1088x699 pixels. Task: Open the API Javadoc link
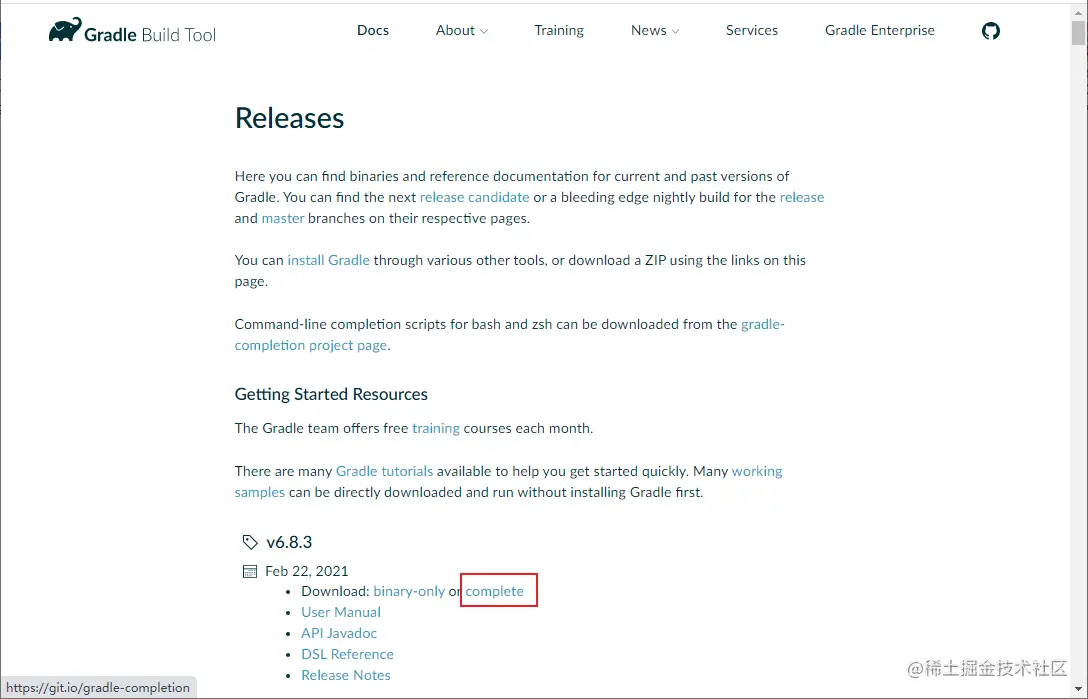(x=339, y=633)
